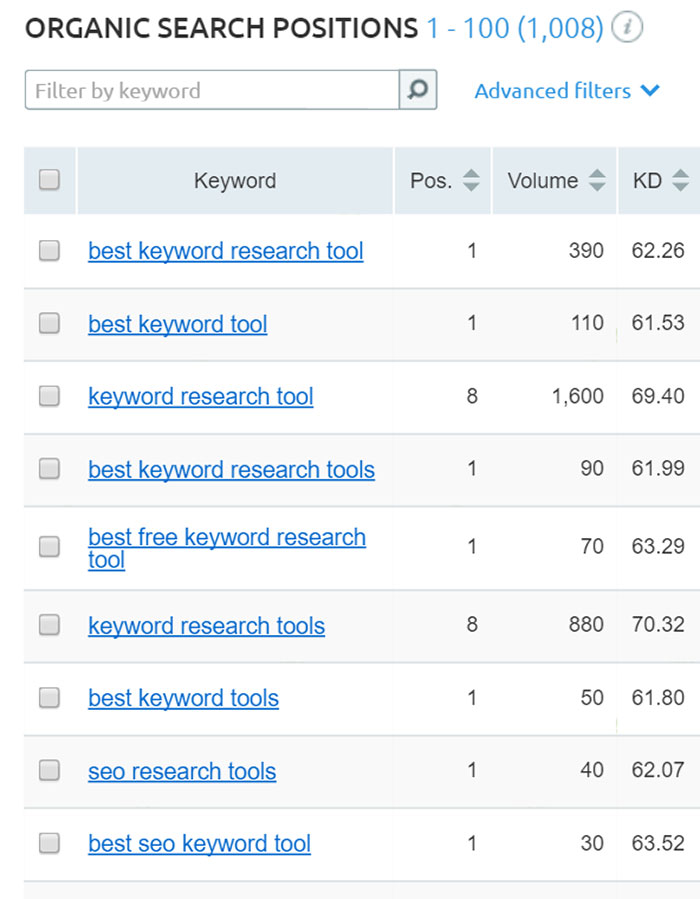Click the search magnifier icon
The image size is (700, 899).
(x=419, y=90)
